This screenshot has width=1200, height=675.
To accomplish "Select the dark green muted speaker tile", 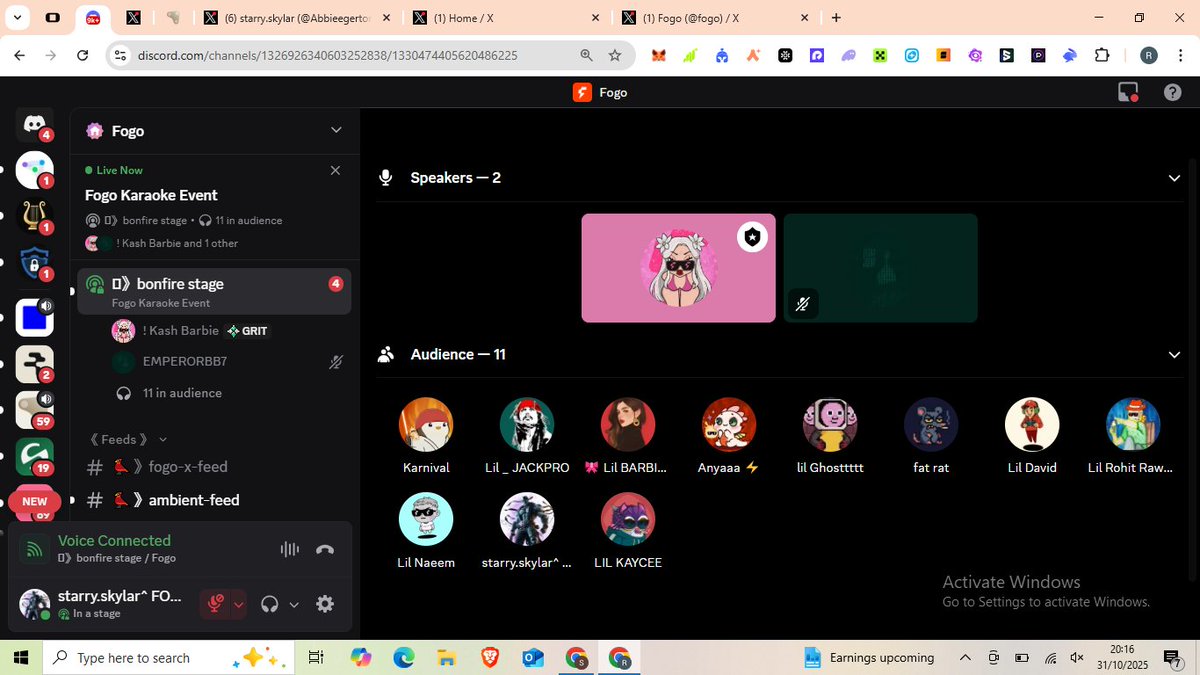I will 880,268.
